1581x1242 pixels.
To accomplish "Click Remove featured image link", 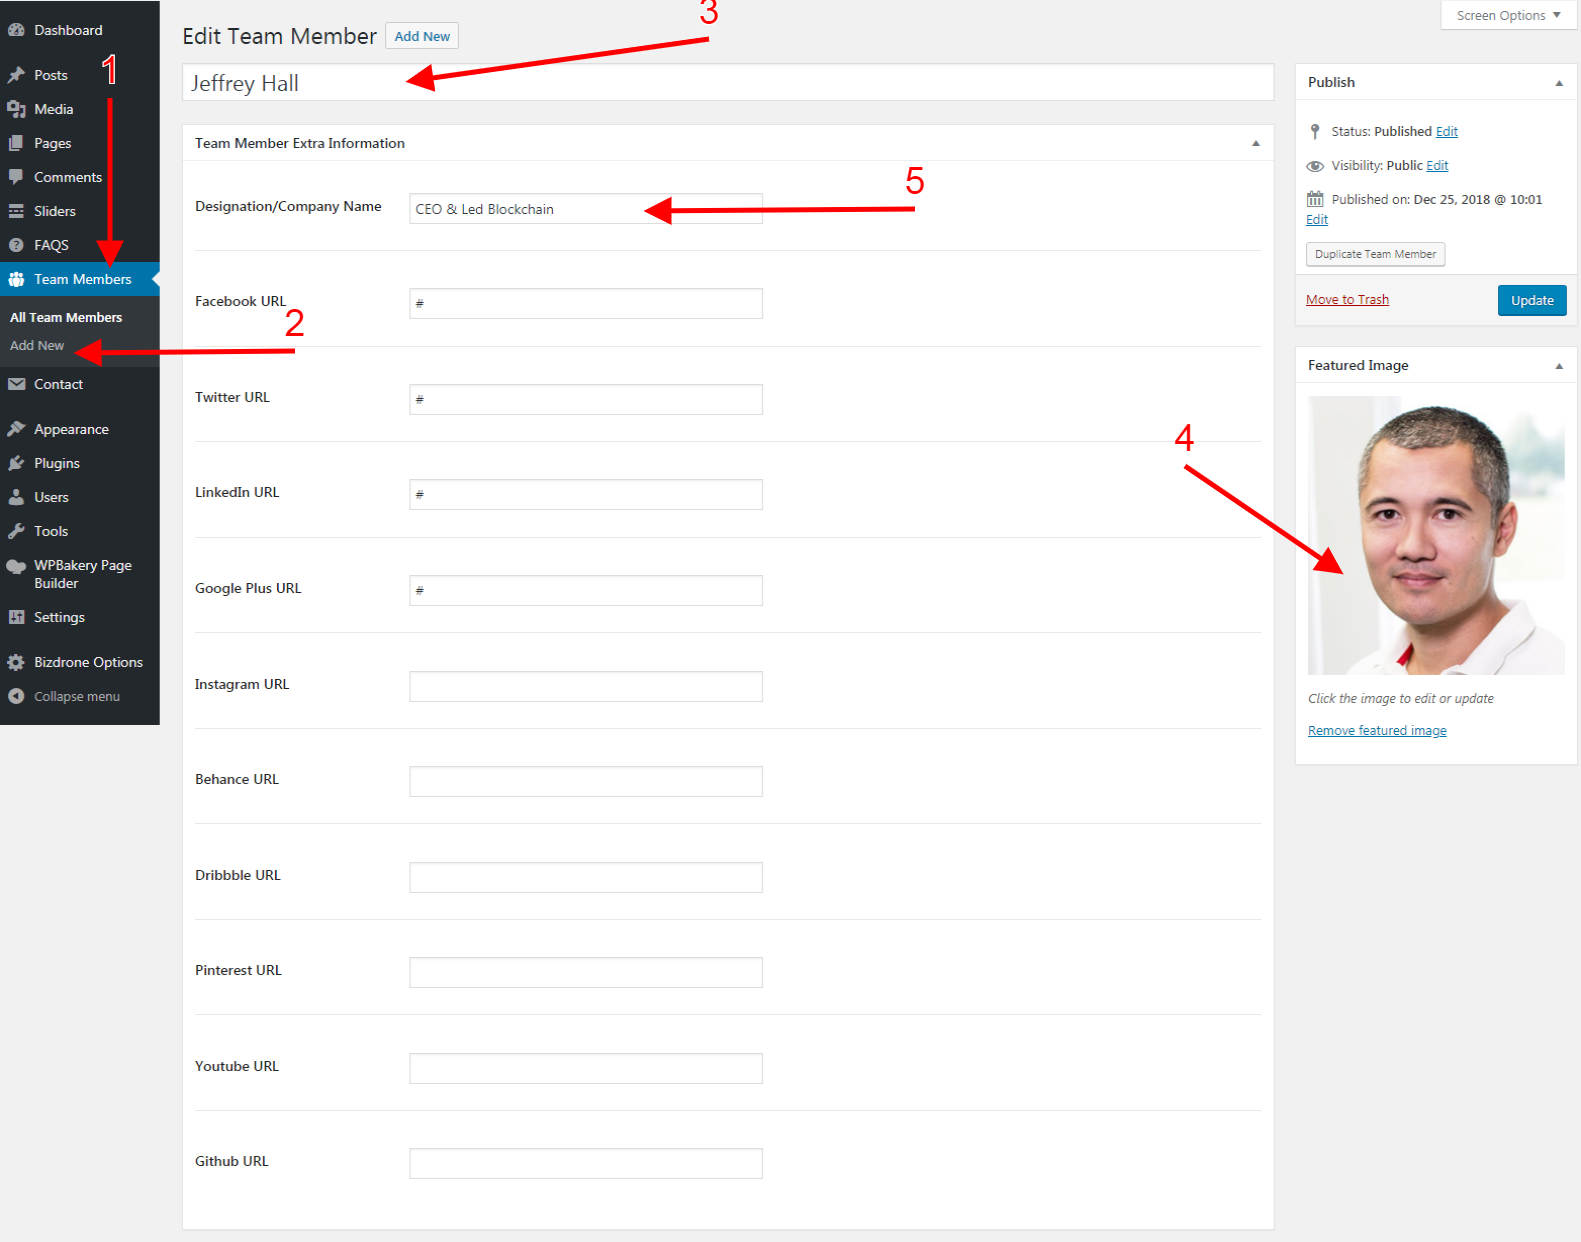I will point(1377,730).
